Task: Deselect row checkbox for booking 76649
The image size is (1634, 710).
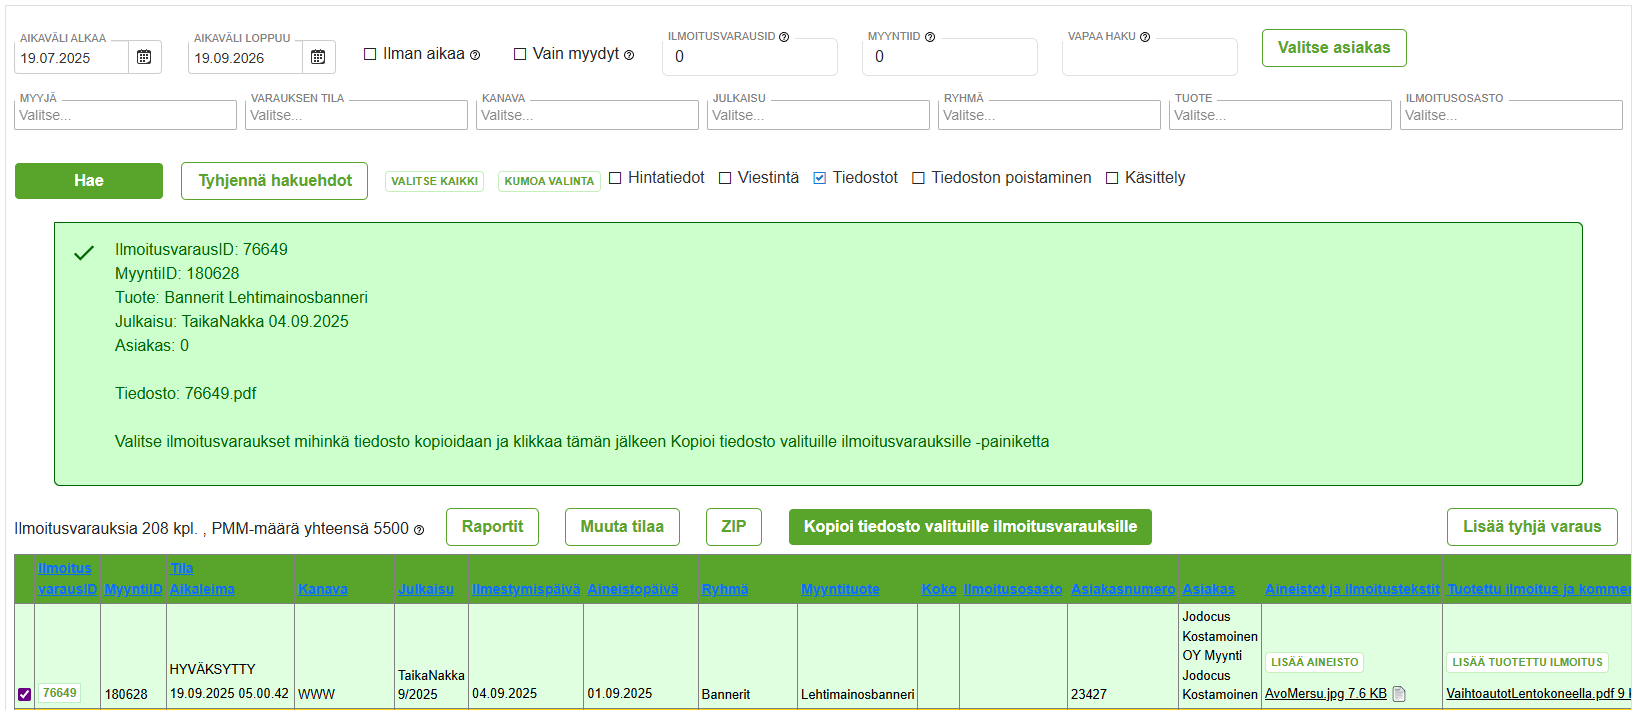Action: point(25,694)
